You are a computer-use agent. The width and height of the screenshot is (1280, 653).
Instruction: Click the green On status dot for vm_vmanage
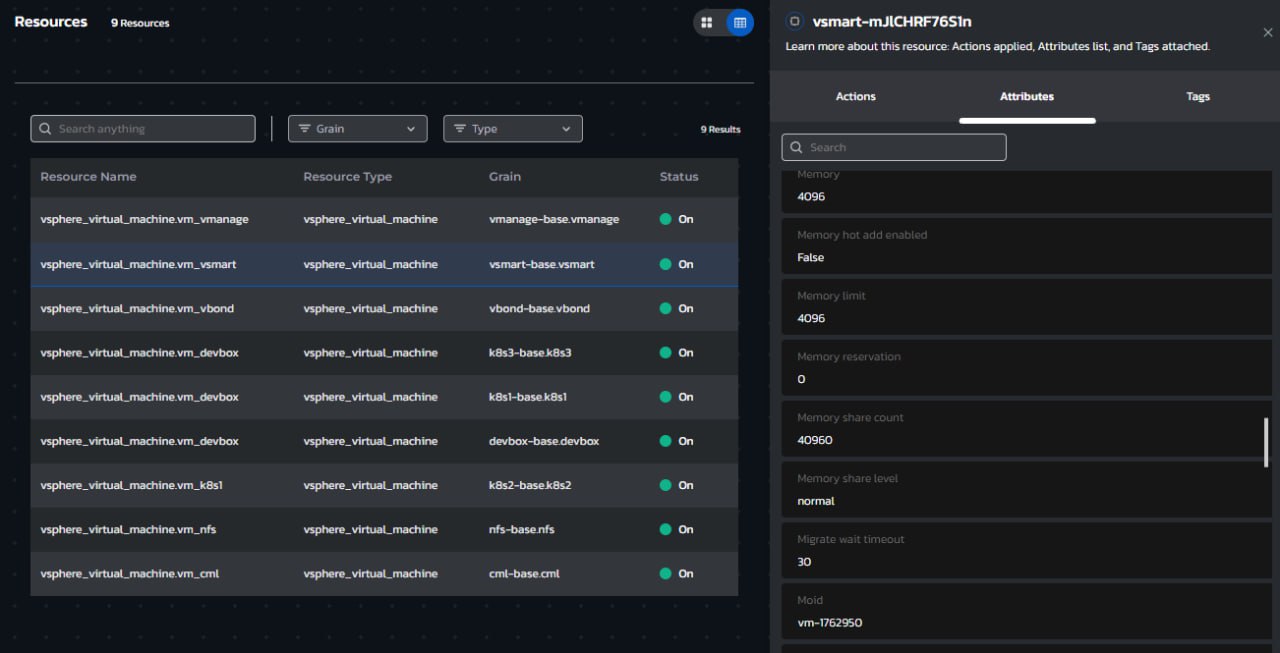666,219
